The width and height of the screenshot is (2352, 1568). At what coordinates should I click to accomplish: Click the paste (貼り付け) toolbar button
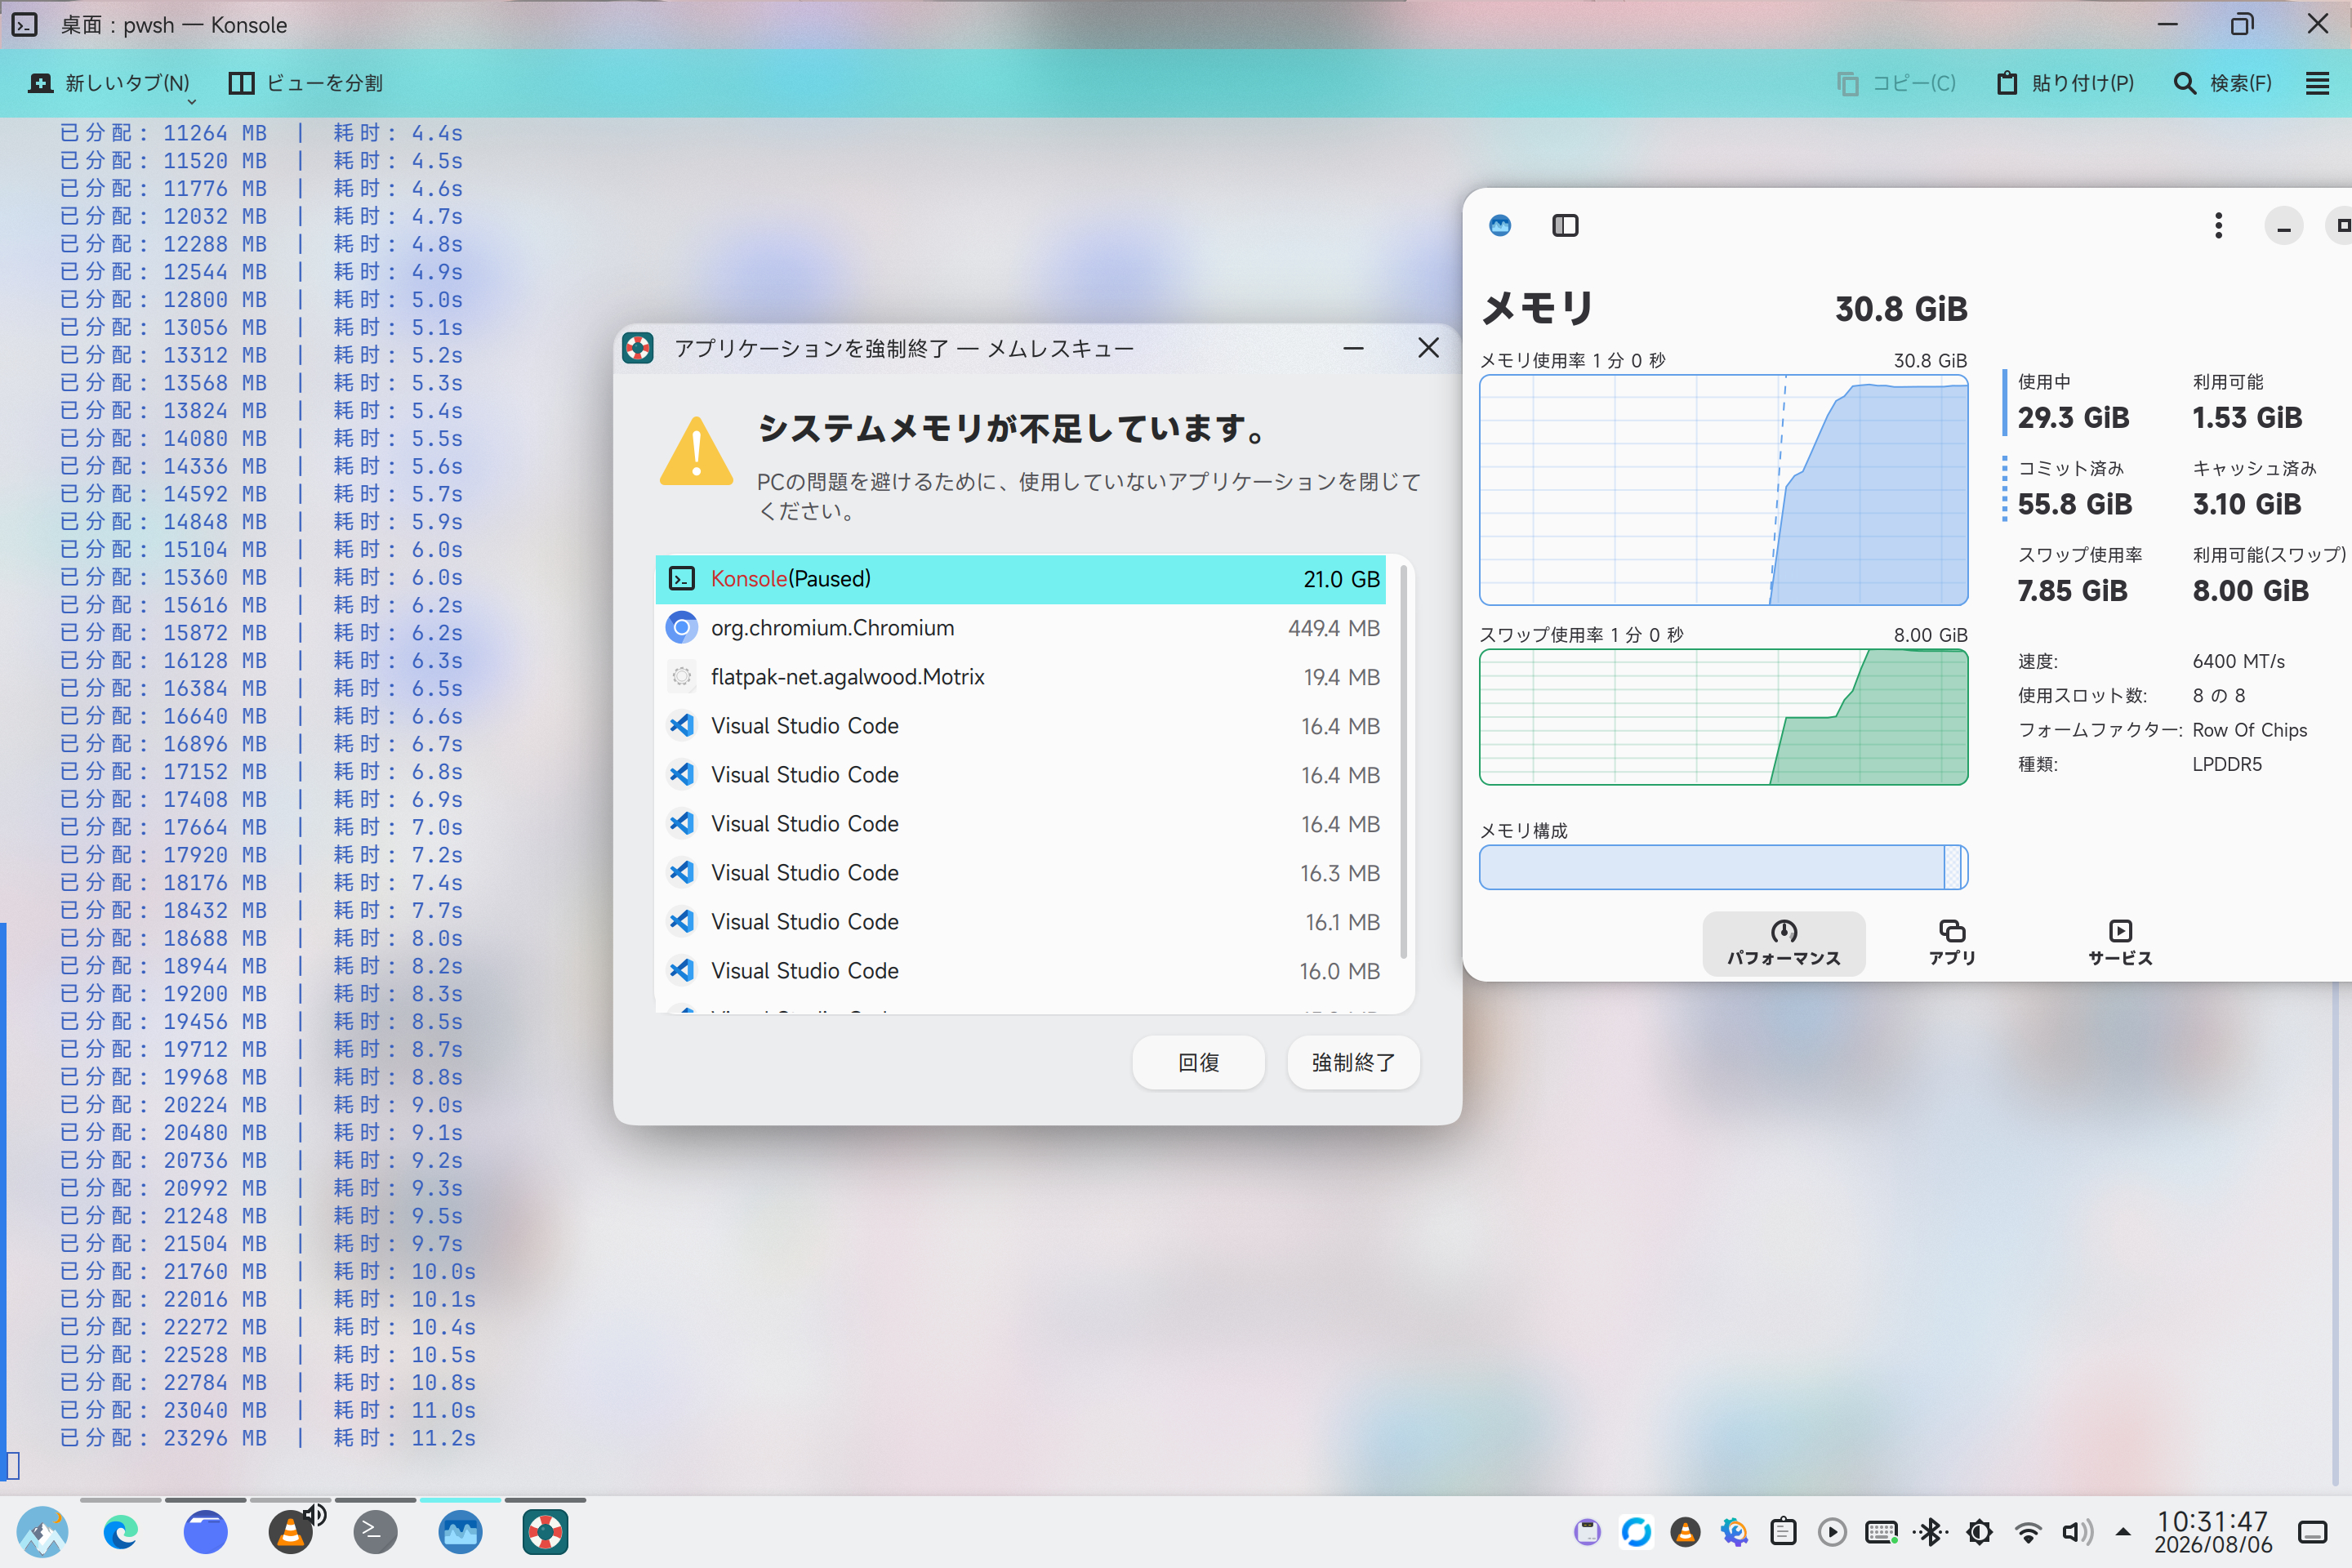pos(2065,83)
